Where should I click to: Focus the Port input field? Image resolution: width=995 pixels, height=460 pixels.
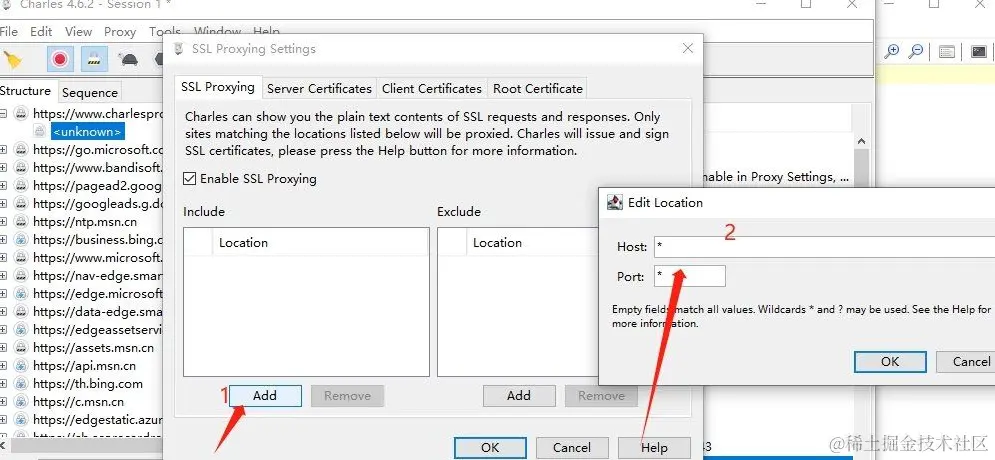(x=690, y=277)
